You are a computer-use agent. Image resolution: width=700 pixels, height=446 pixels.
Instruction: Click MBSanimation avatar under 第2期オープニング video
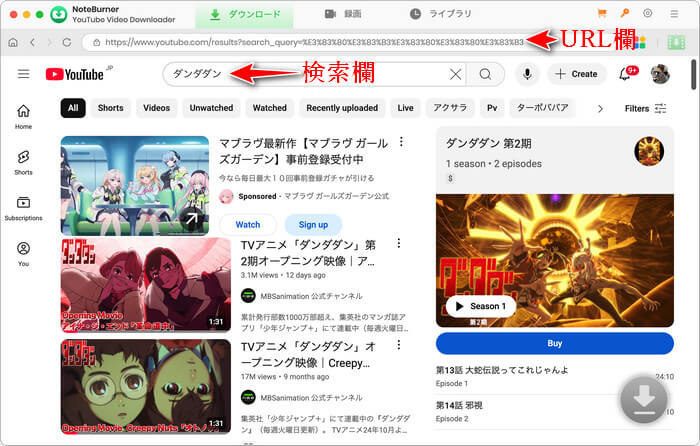[248, 296]
